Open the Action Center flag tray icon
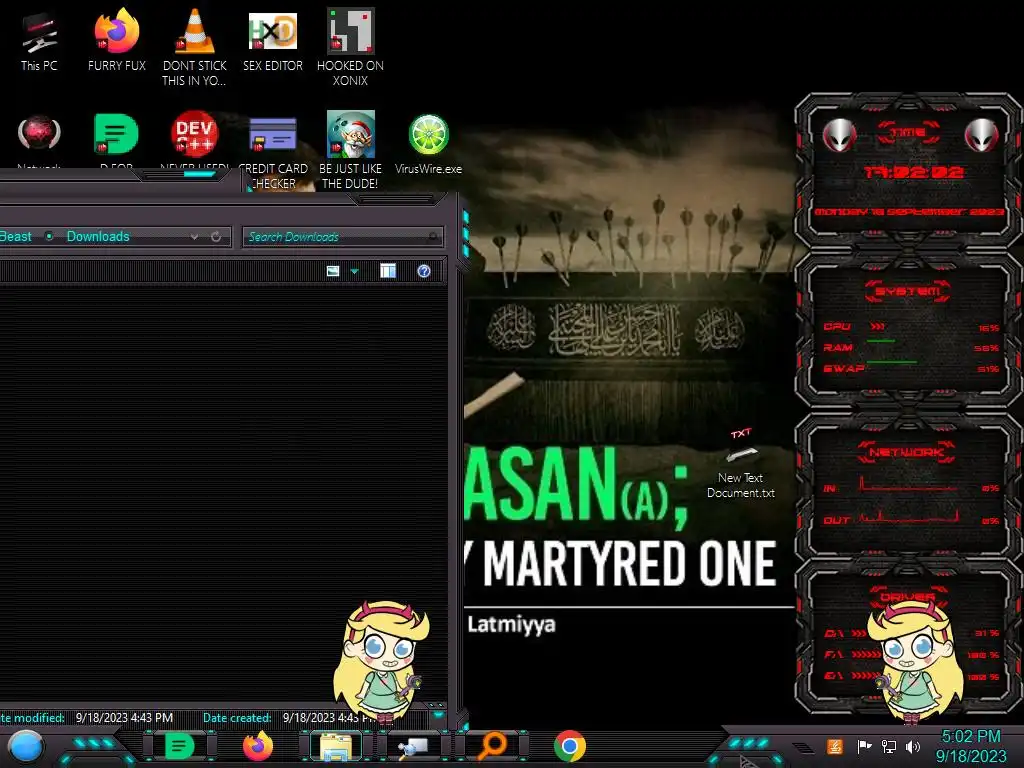The width and height of the screenshot is (1024, 768). (x=864, y=746)
